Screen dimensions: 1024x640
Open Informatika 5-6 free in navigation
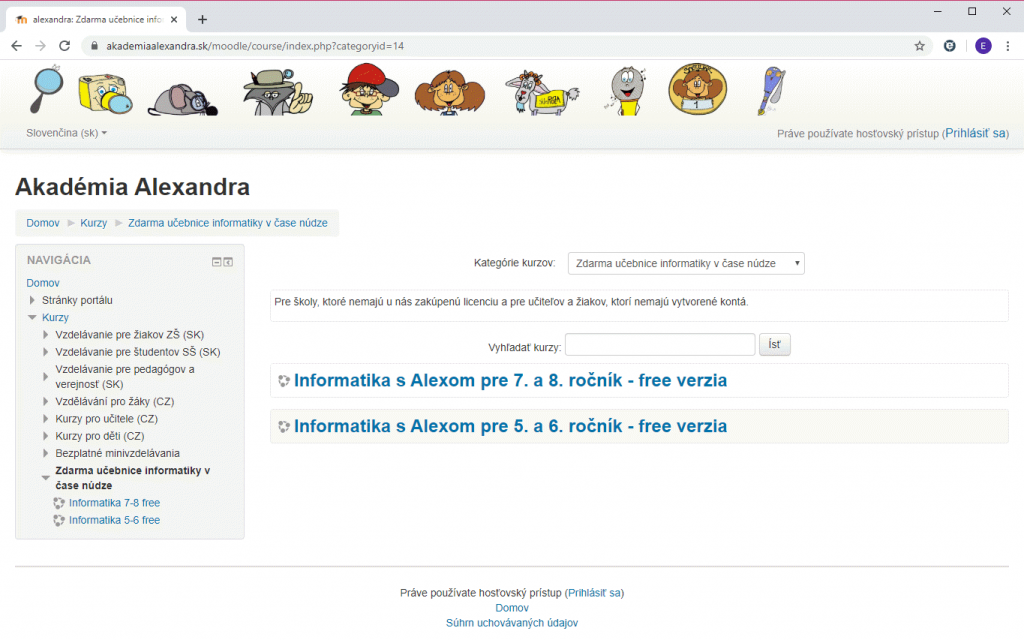pos(114,520)
